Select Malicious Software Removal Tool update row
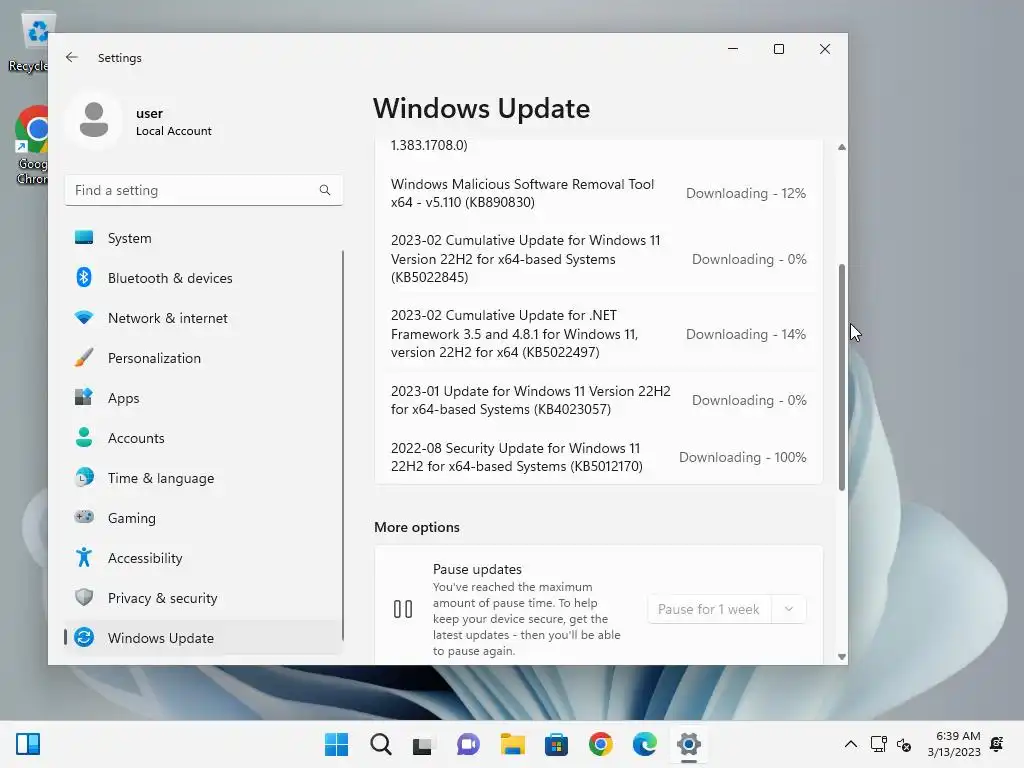1024x768 pixels. 598,193
